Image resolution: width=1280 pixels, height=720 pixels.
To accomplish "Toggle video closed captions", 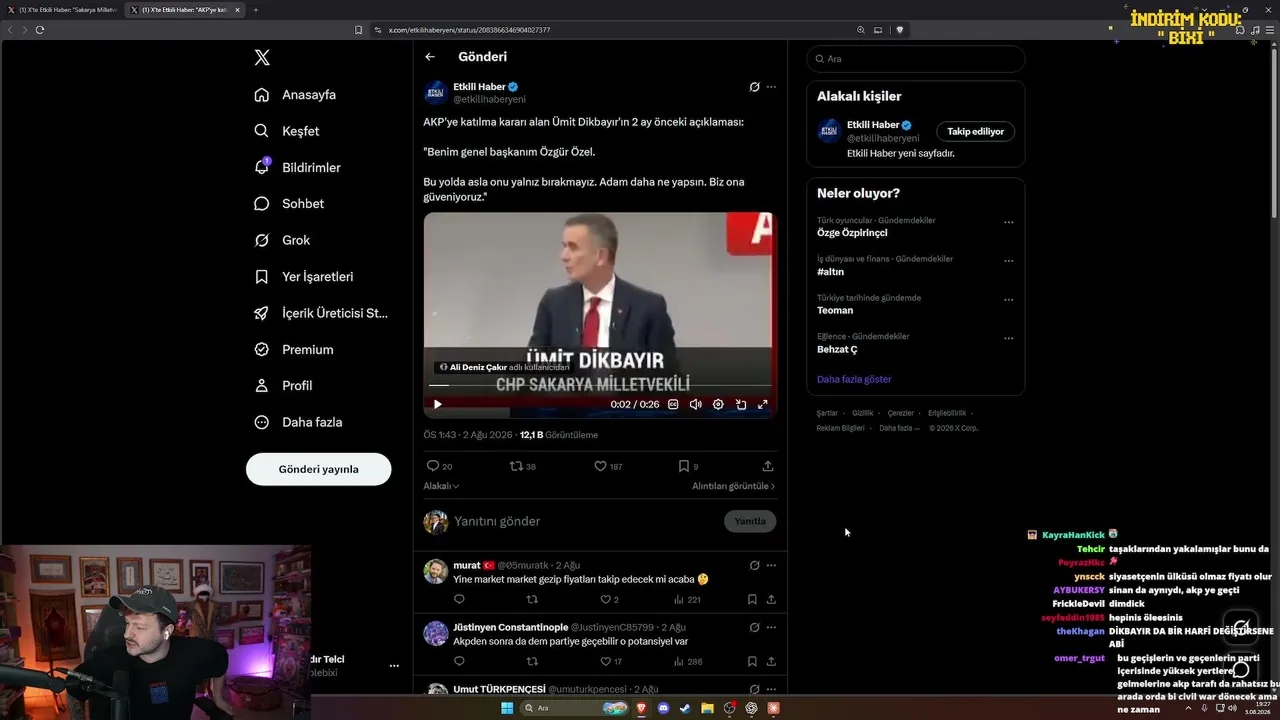I will pos(673,404).
